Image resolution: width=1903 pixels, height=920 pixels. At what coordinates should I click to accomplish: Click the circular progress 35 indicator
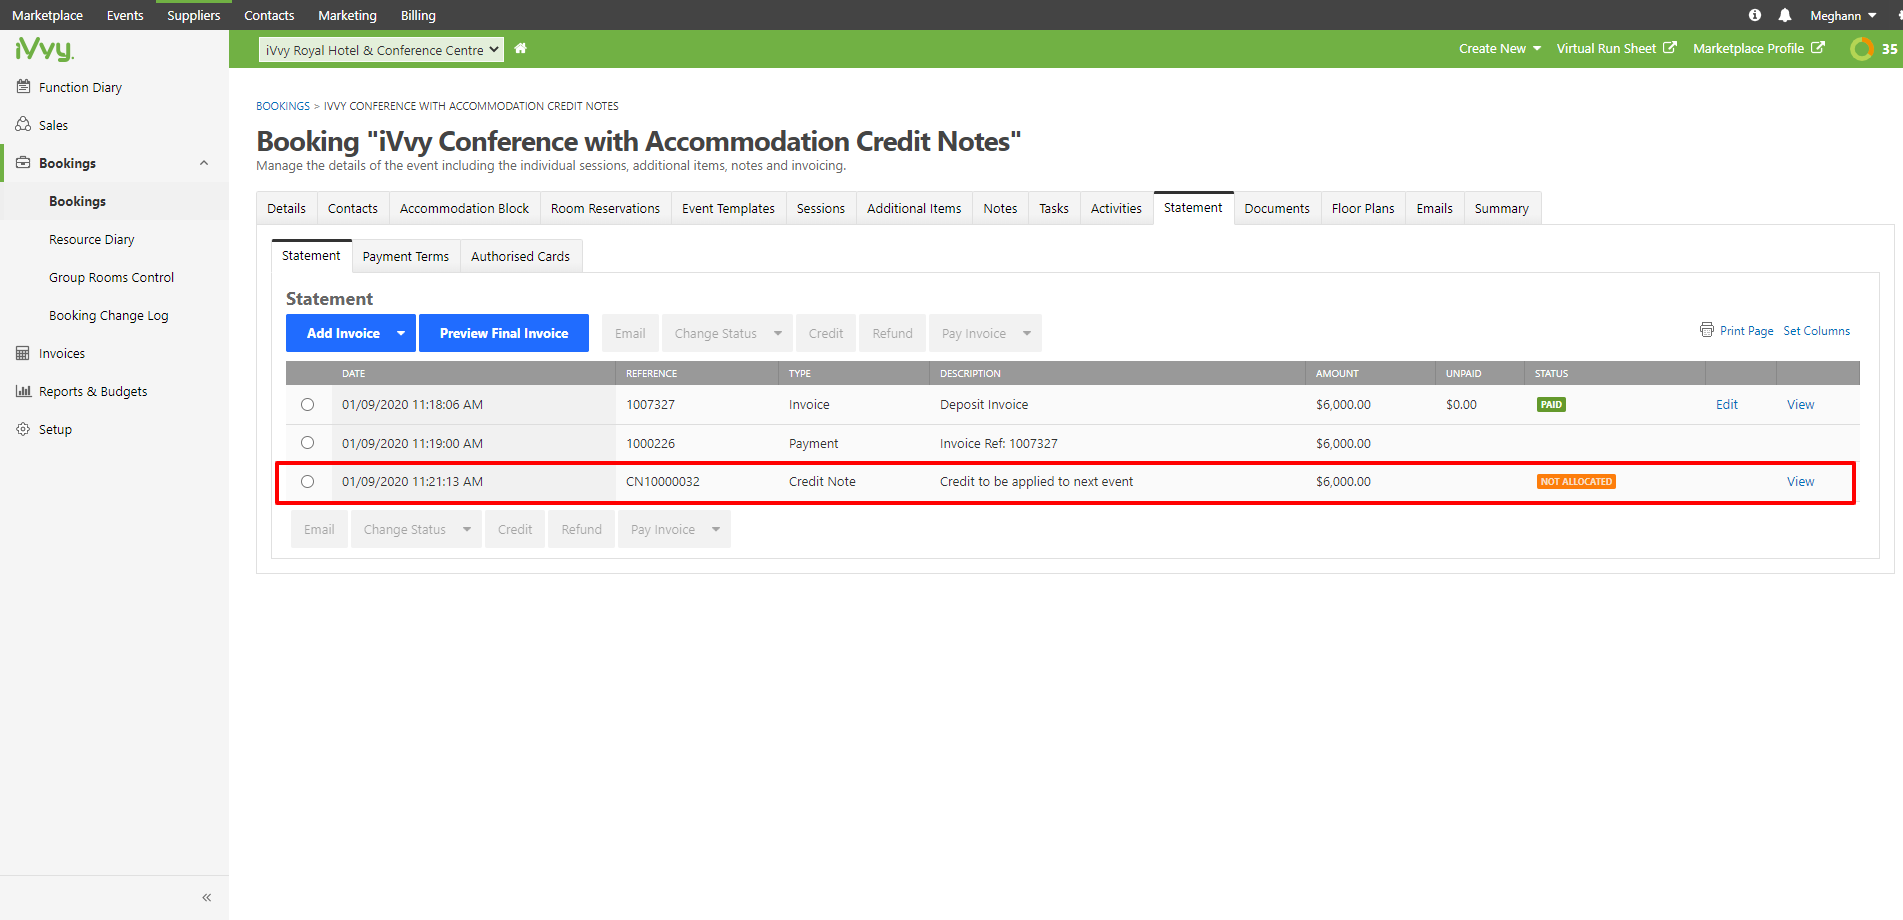(x=1862, y=48)
